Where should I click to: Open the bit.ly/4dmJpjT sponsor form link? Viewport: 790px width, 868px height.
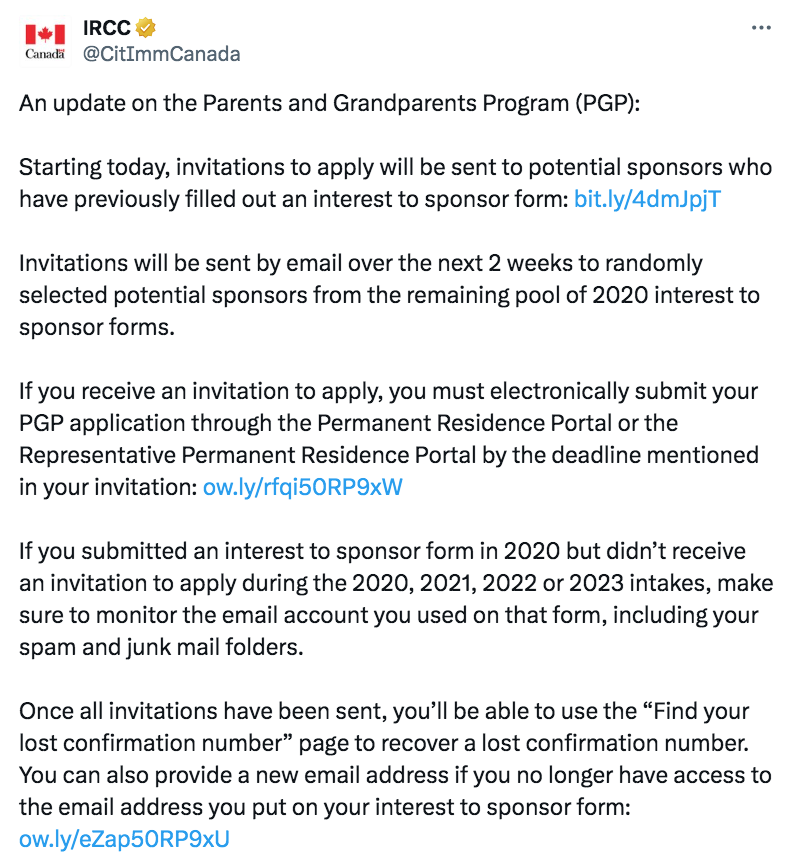tap(648, 199)
